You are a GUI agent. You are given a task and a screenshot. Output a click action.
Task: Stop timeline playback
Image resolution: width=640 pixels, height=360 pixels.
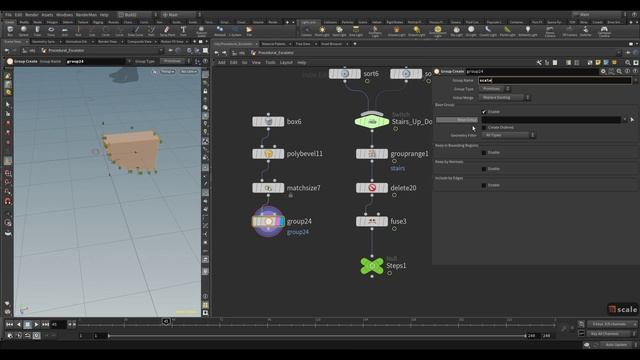coord(27,324)
